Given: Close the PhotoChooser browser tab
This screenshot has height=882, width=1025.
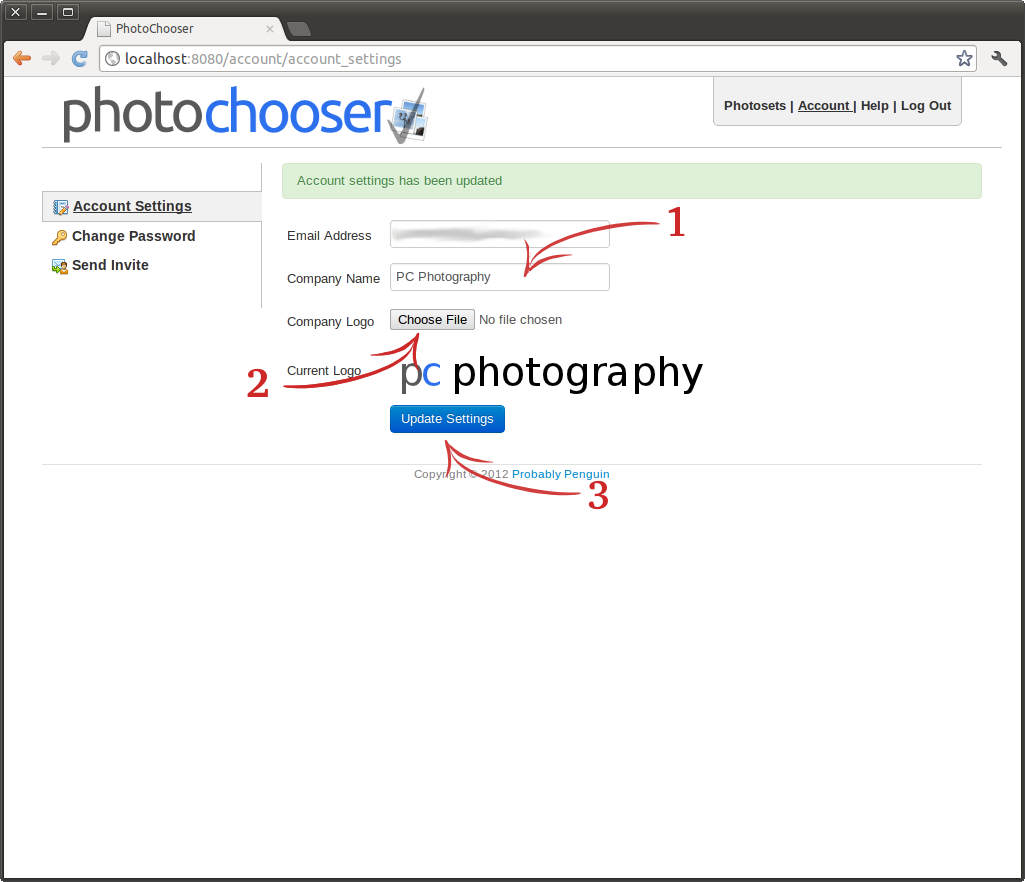Looking at the screenshot, I should (269, 29).
